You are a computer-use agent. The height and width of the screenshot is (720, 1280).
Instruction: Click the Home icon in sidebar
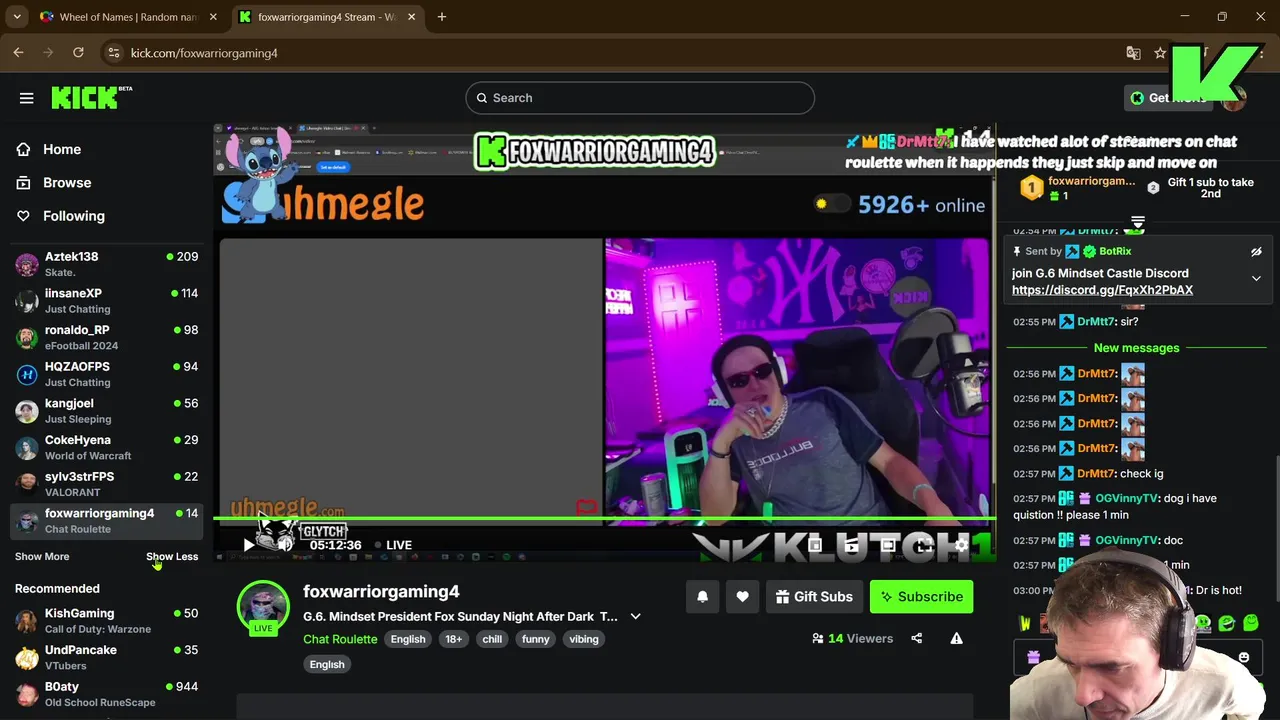point(24,149)
